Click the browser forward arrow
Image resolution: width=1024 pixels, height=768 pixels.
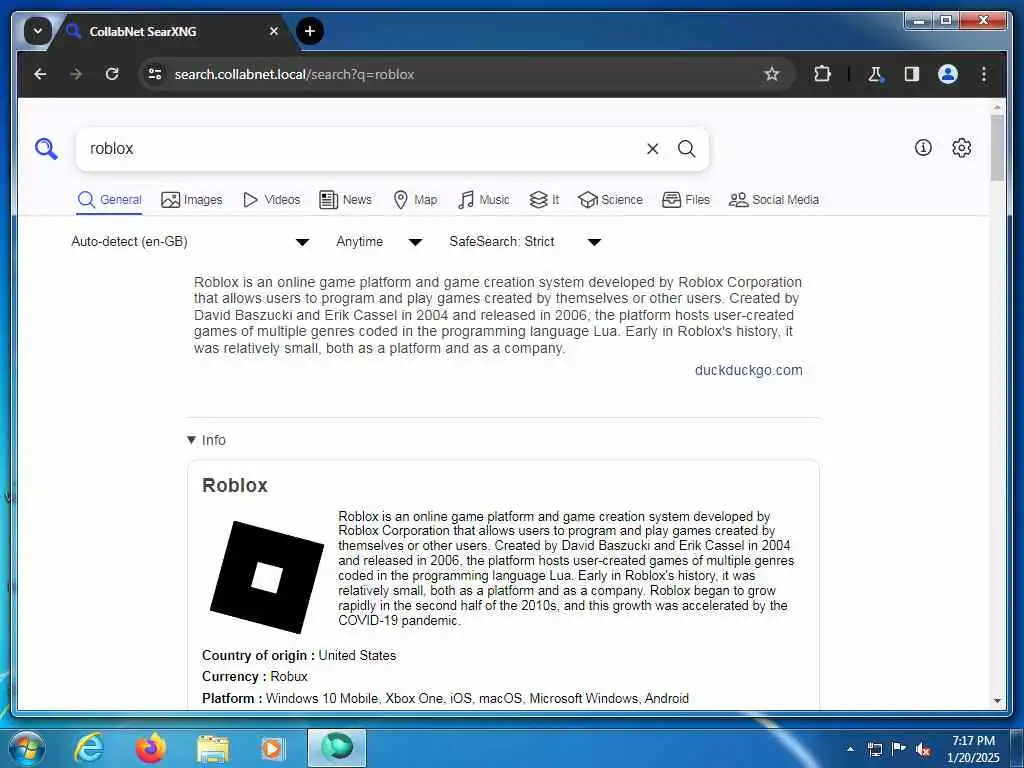click(76, 74)
